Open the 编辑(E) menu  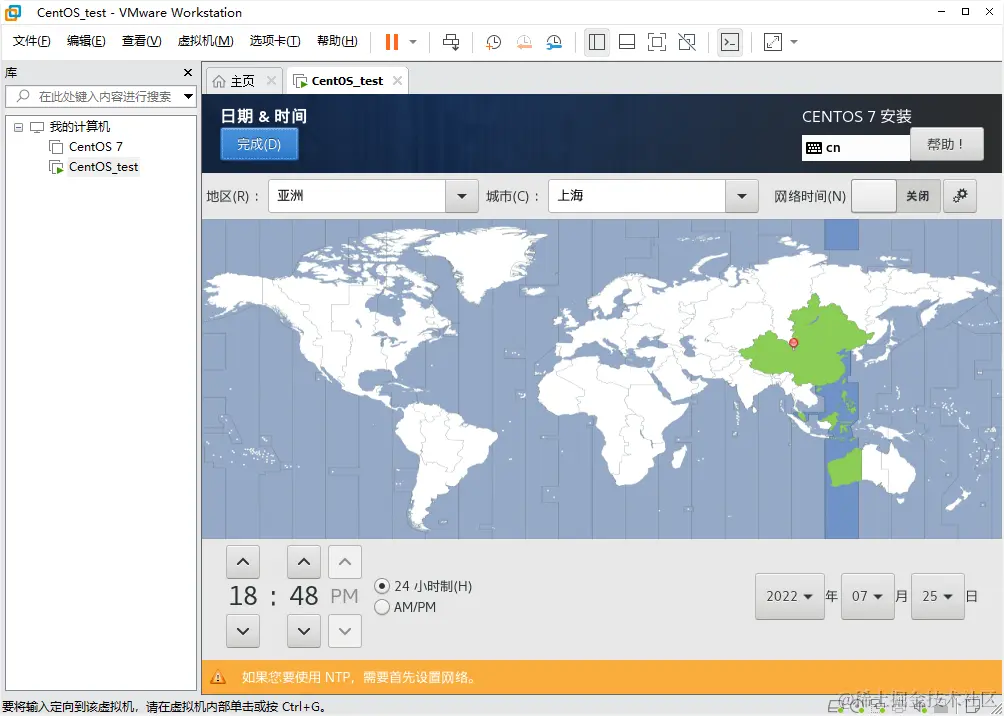coord(86,41)
